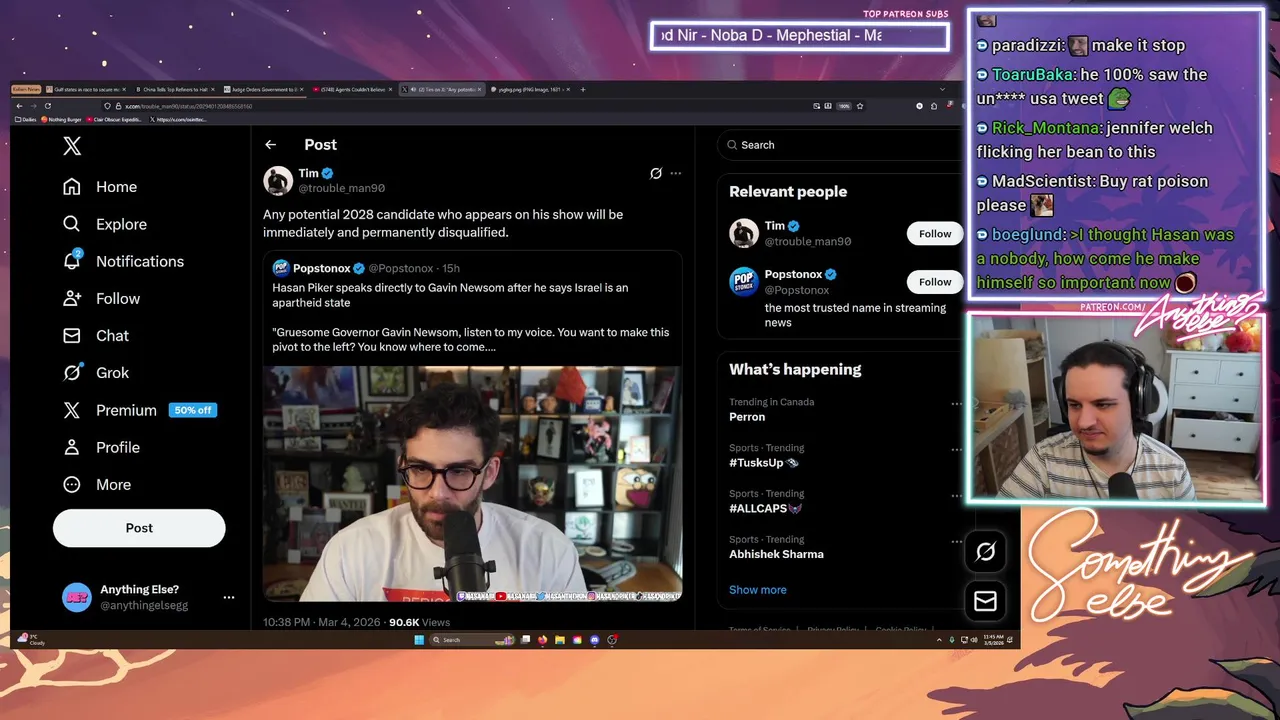1280x720 pixels.
Task: Bookmark the page with the star icon
Action: point(860,106)
